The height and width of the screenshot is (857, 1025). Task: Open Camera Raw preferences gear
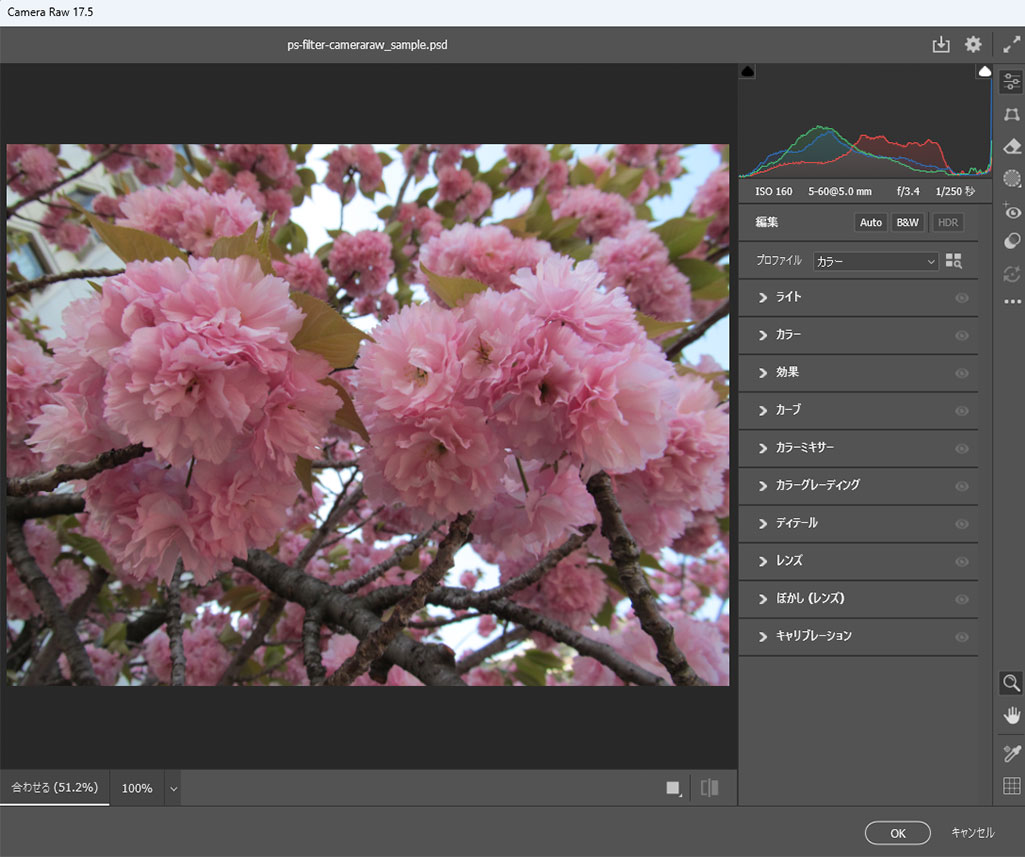tap(972, 45)
